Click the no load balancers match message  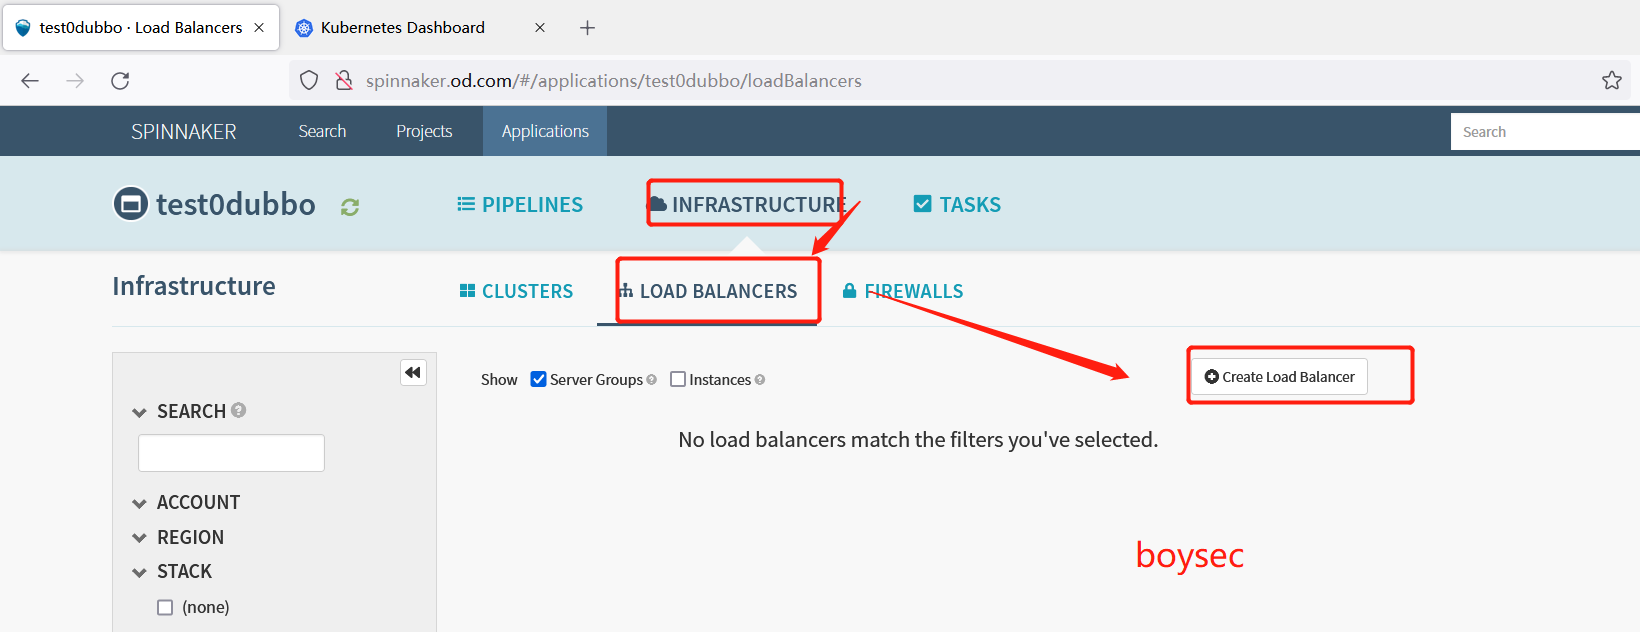918,440
